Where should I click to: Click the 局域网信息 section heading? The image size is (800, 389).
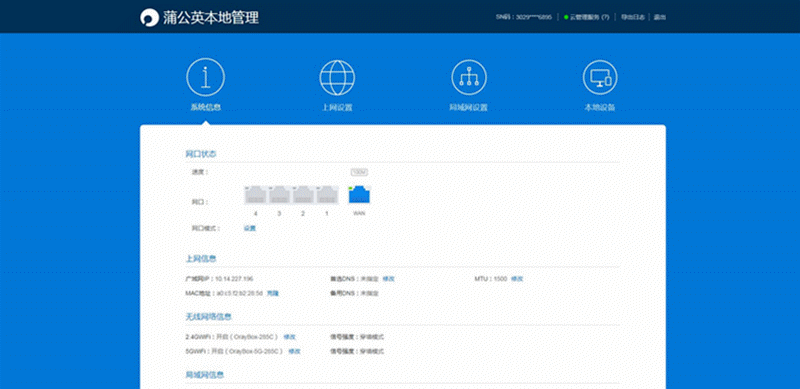point(205,375)
